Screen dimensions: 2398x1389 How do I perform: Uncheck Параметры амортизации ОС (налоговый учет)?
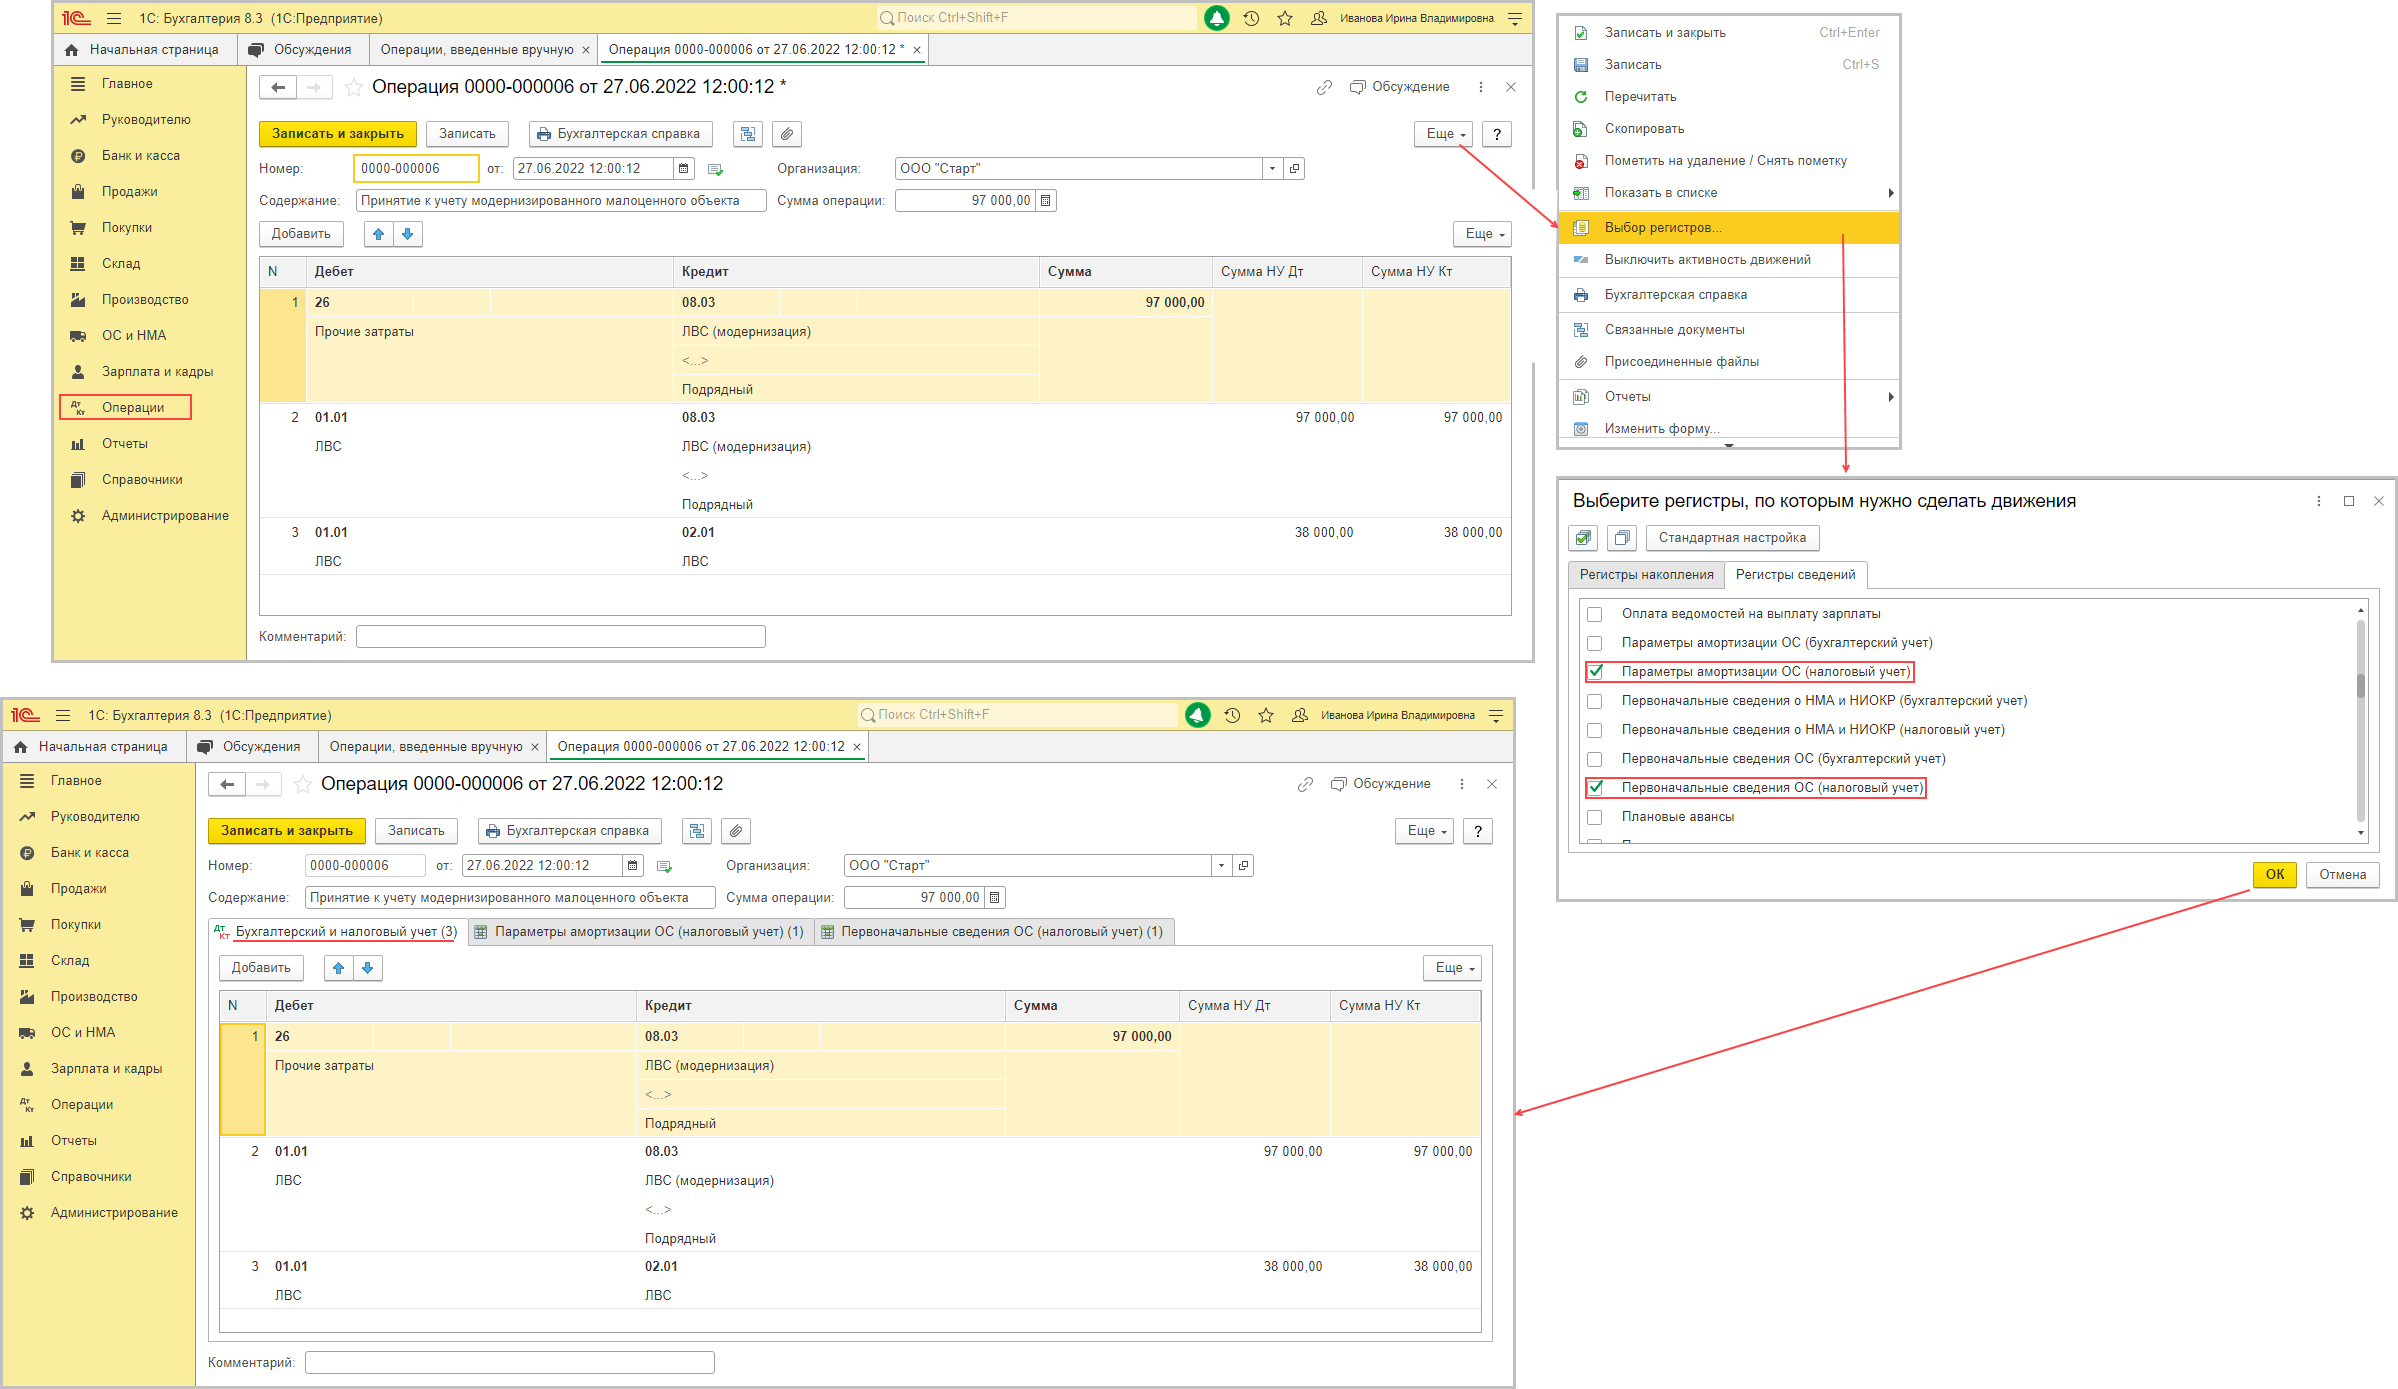click(1595, 672)
